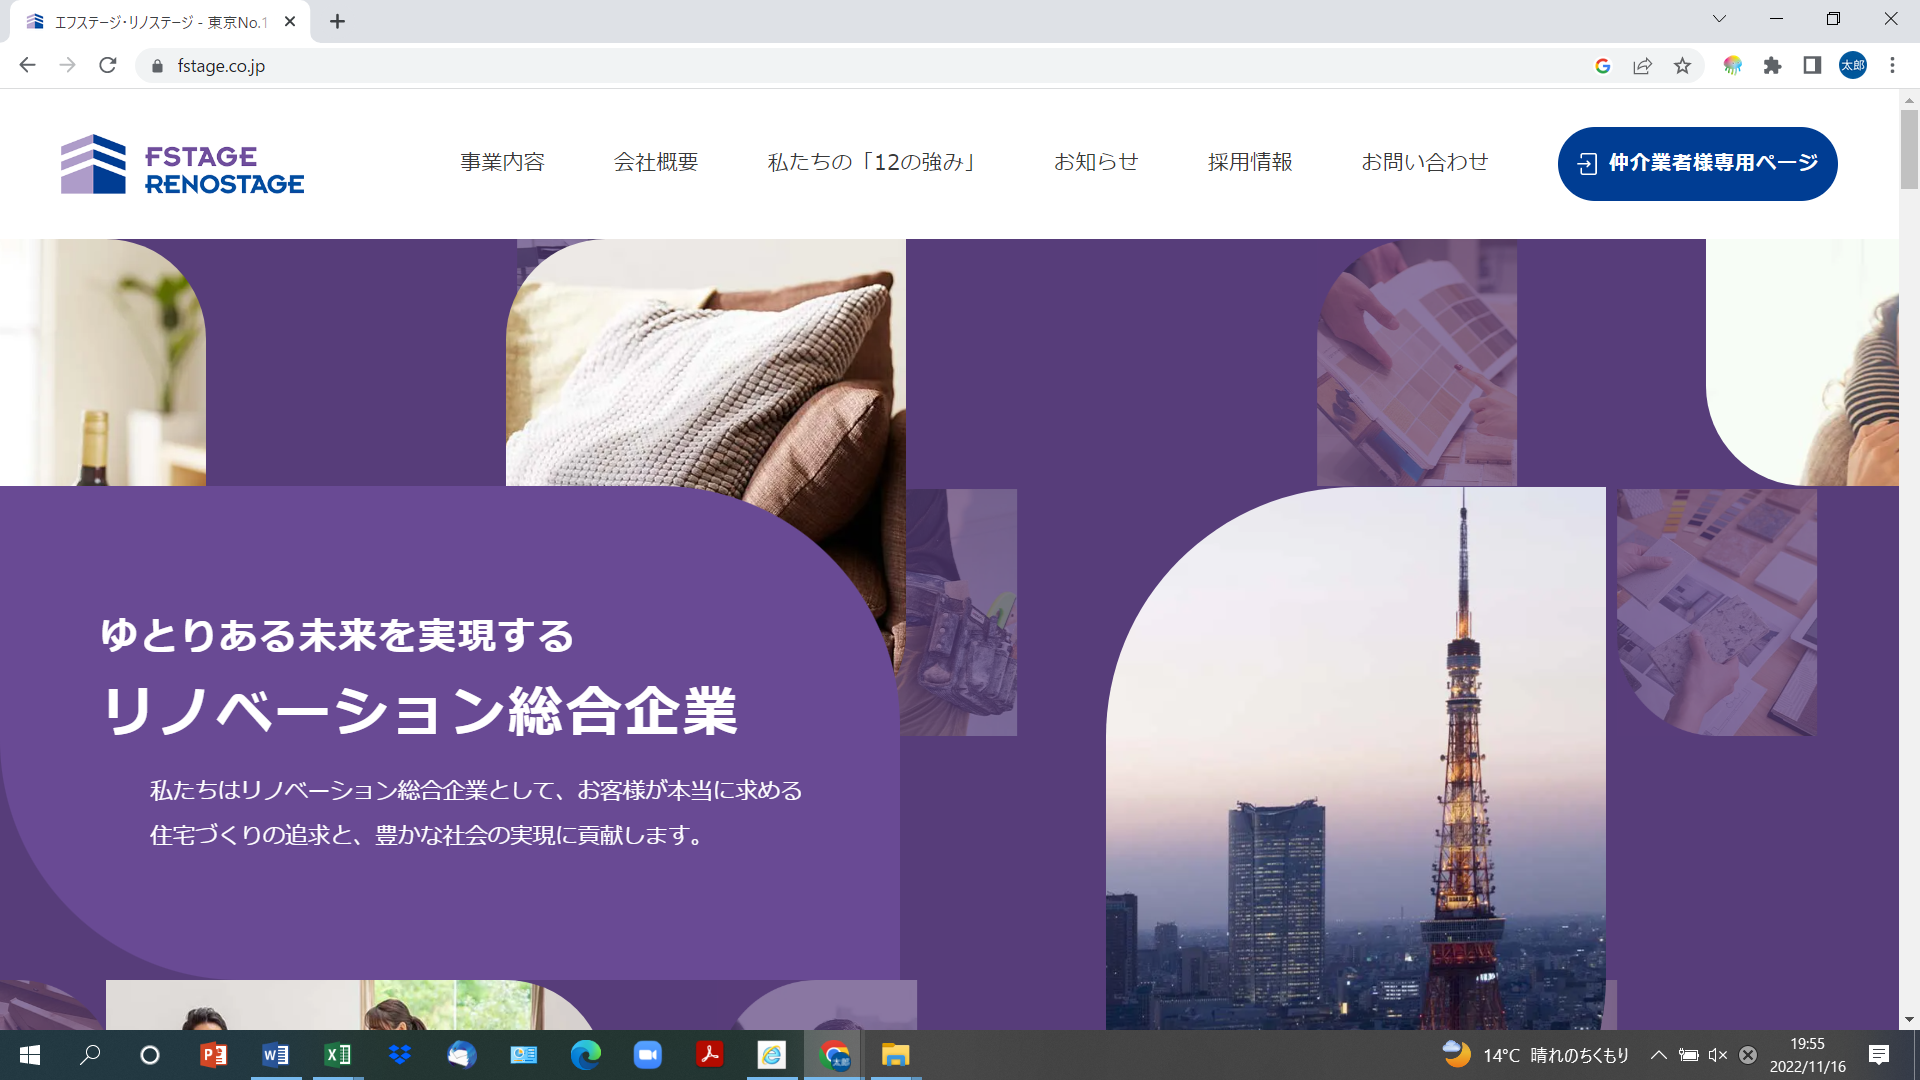The image size is (1920, 1080).
Task: Open the Chrome three-dot menu
Action: pos(1892,66)
